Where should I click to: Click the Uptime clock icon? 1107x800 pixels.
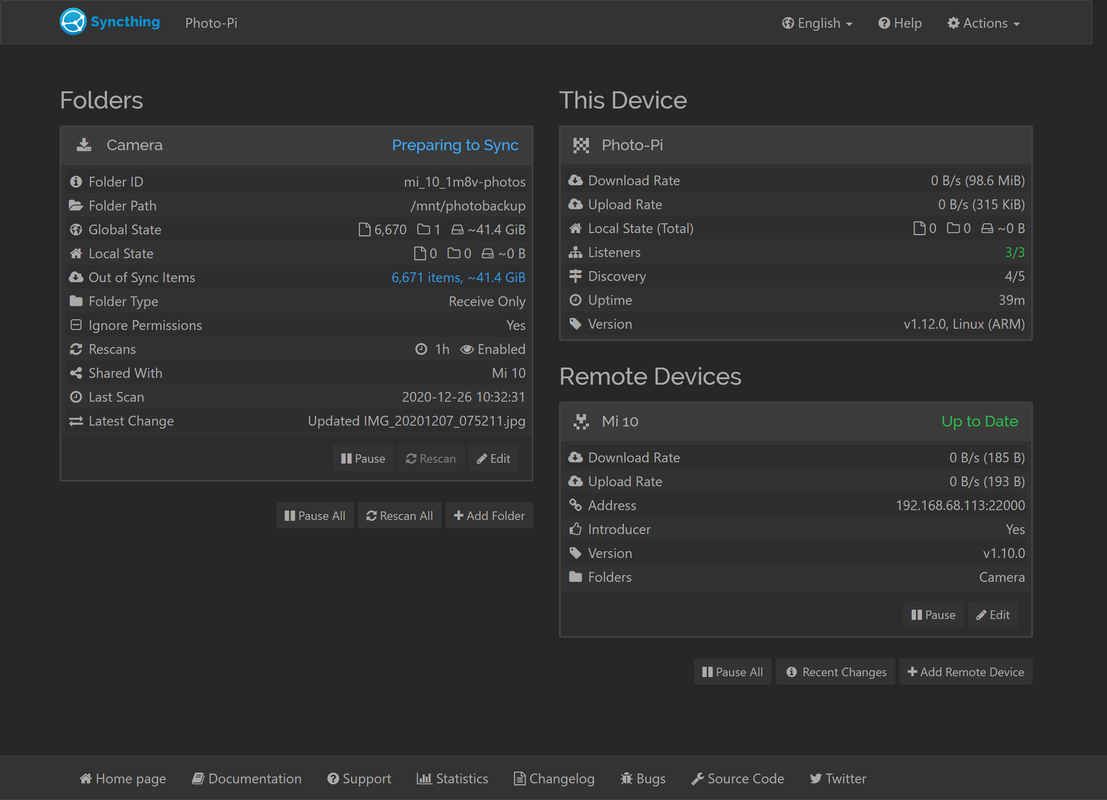[575, 300]
